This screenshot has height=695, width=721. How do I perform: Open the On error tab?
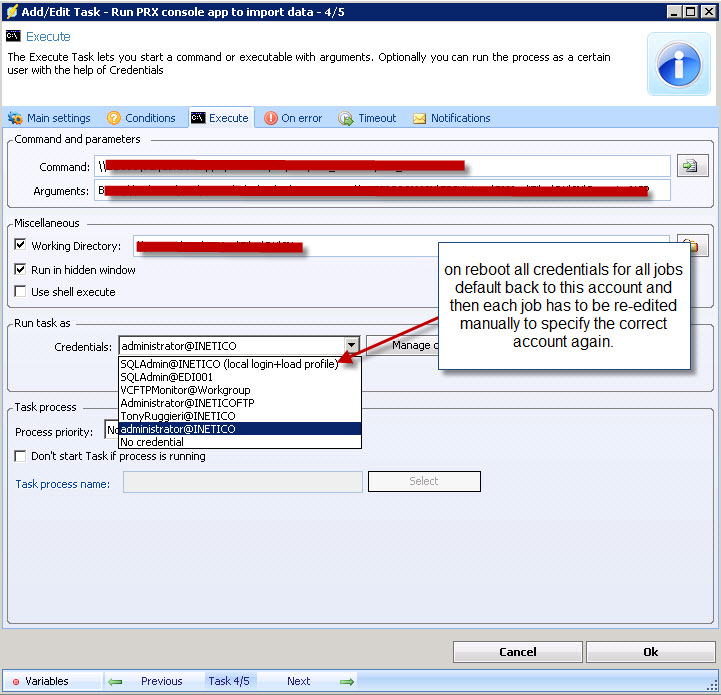[x=292, y=118]
